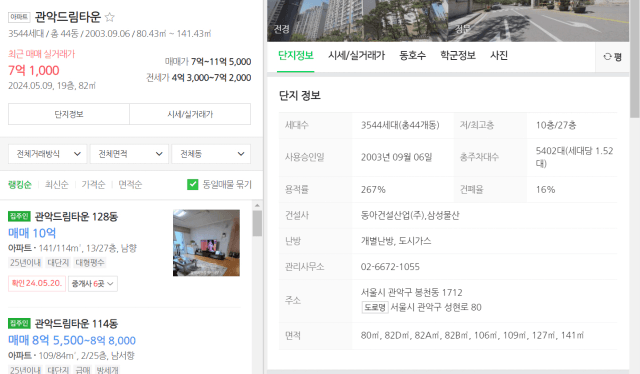Click the 7억 1,000 recent transaction price
640x374 pixels.
click(33, 71)
